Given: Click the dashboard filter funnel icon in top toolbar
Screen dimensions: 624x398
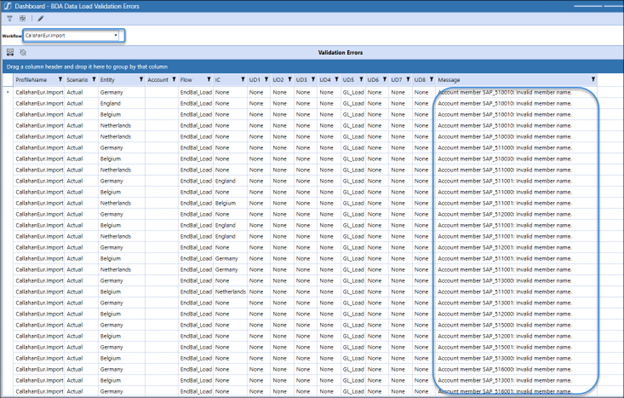Looking at the screenshot, I should point(10,18).
